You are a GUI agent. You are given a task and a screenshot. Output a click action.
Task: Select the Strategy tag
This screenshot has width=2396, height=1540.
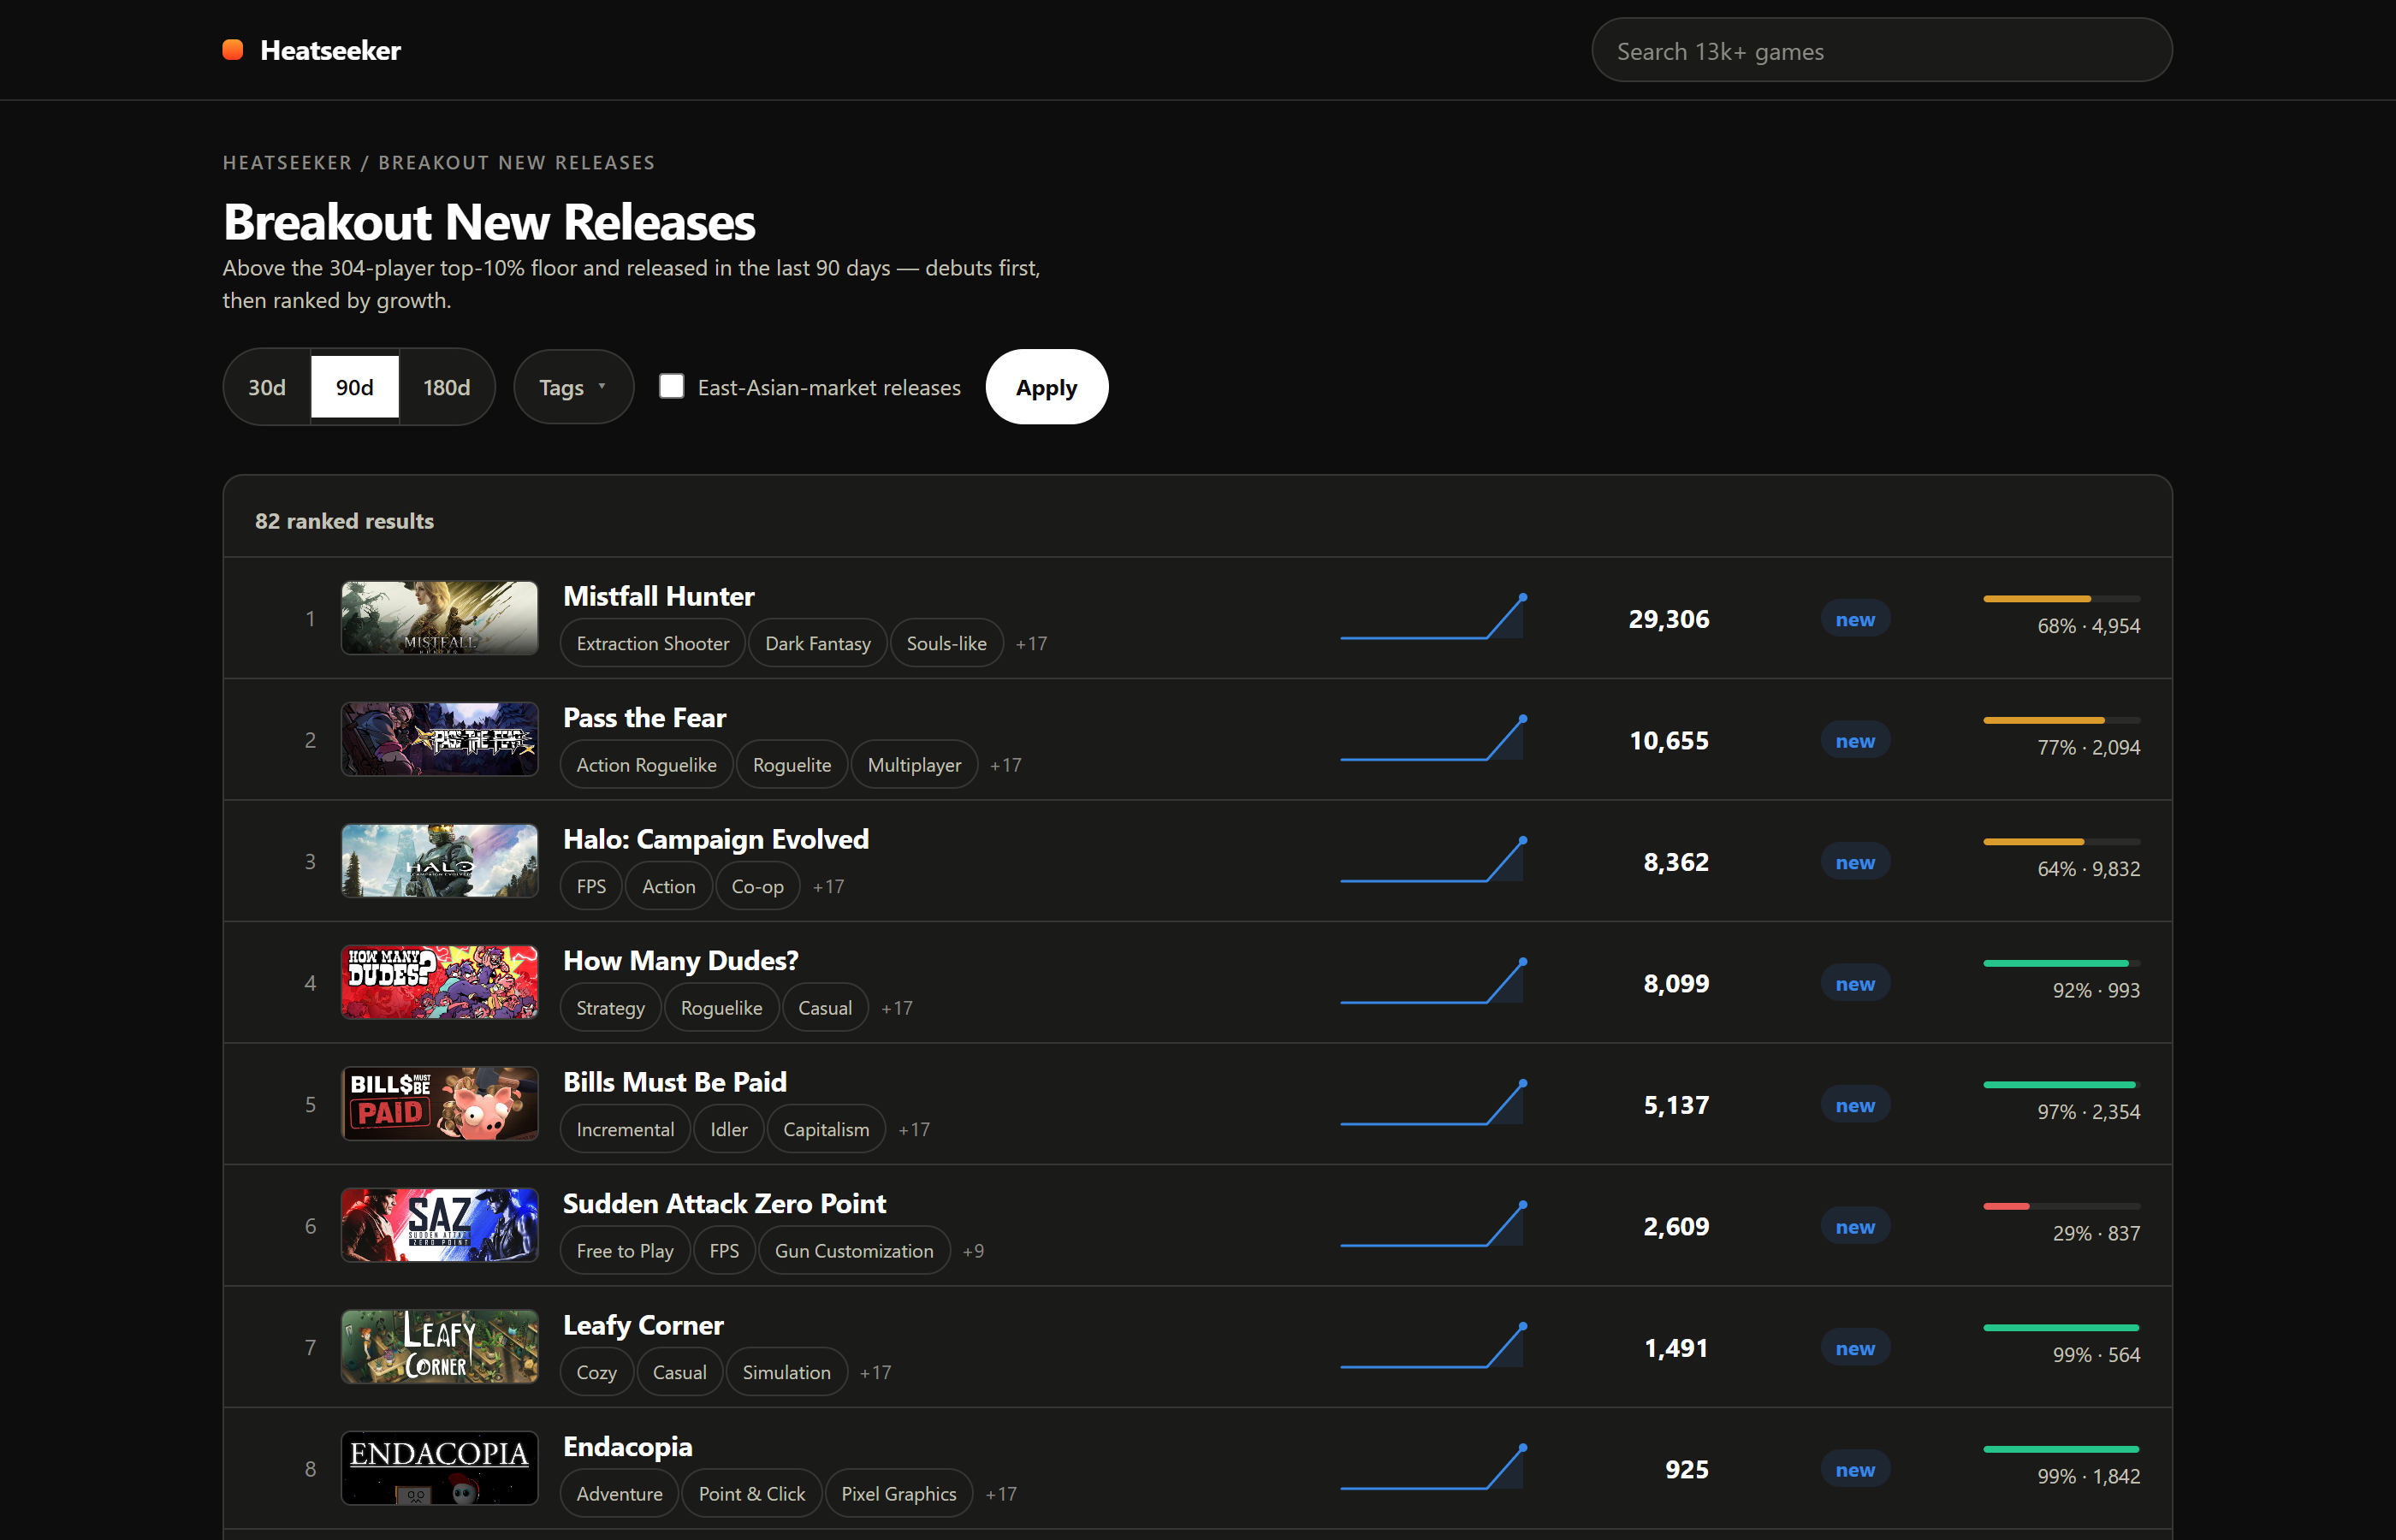coord(610,1008)
